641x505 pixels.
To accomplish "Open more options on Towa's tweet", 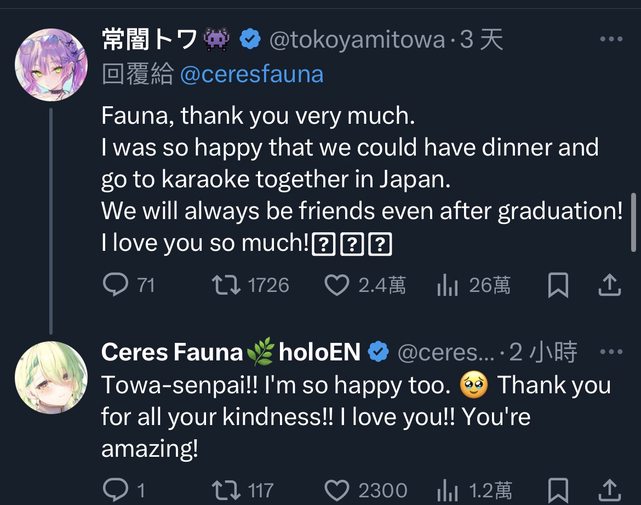I will 610,39.
